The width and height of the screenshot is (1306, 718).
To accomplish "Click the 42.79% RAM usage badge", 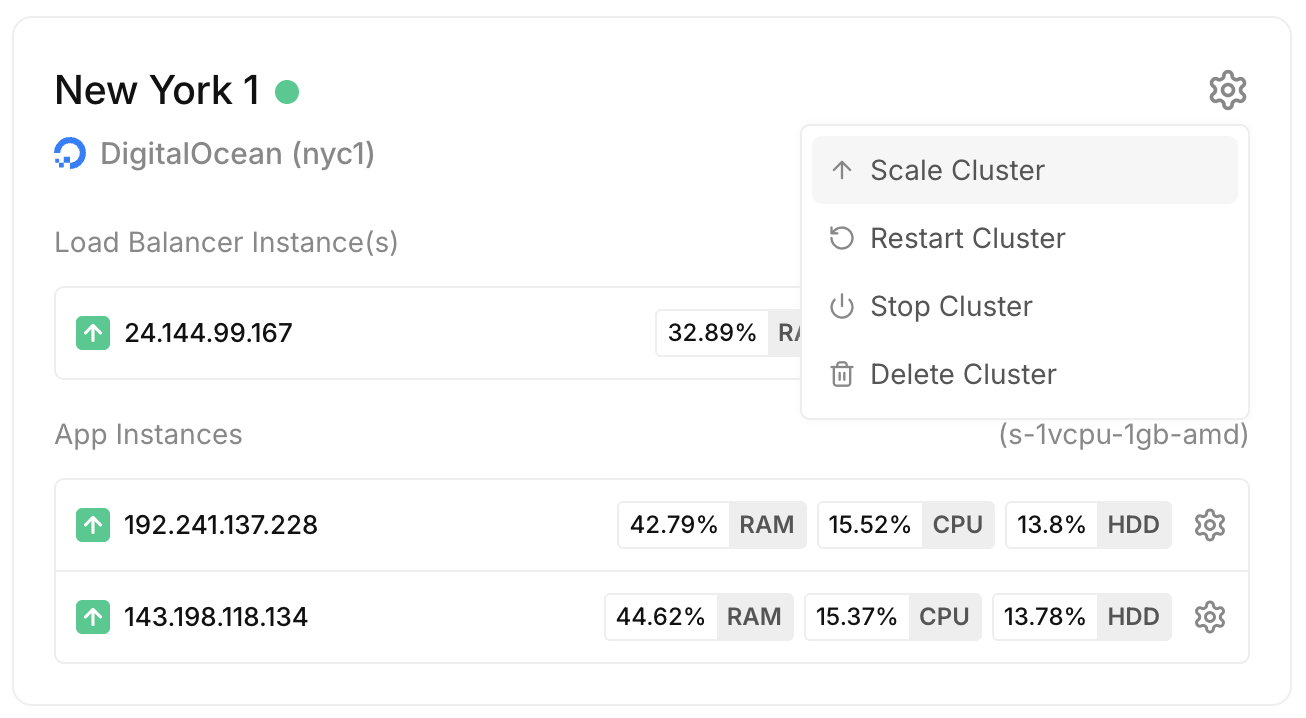I will tap(712, 525).
